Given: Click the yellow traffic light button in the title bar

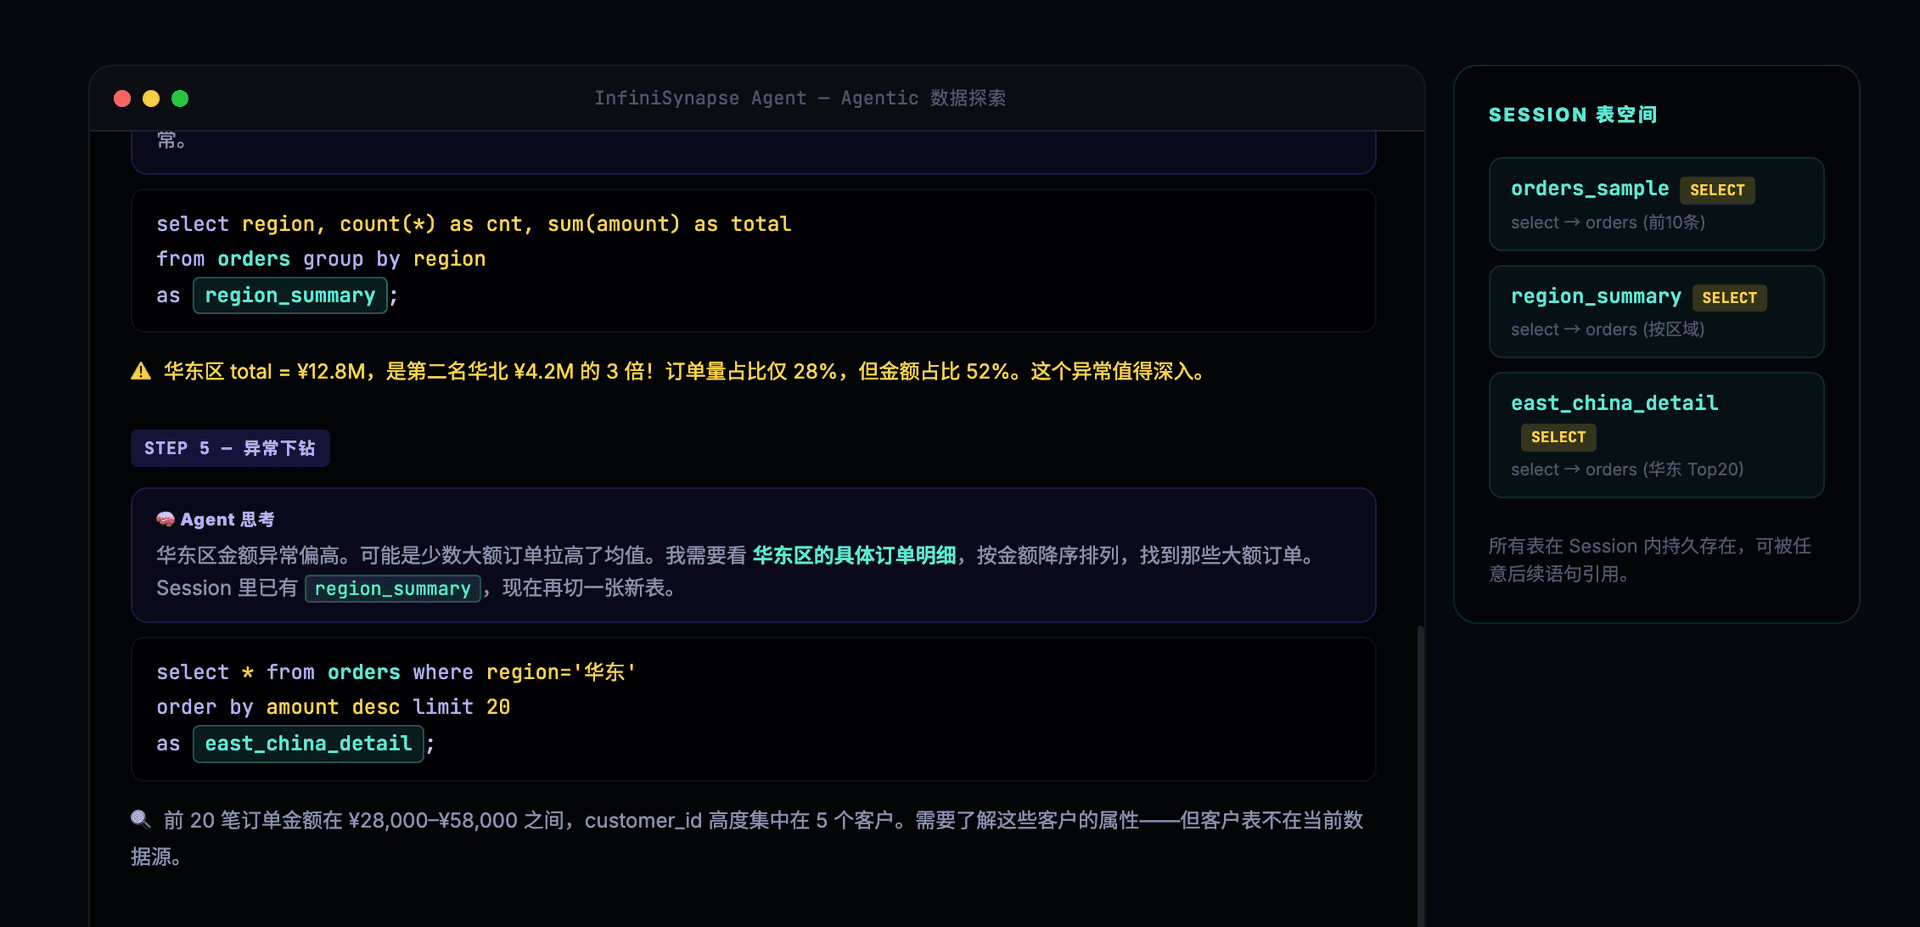Looking at the screenshot, I should click(151, 98).
